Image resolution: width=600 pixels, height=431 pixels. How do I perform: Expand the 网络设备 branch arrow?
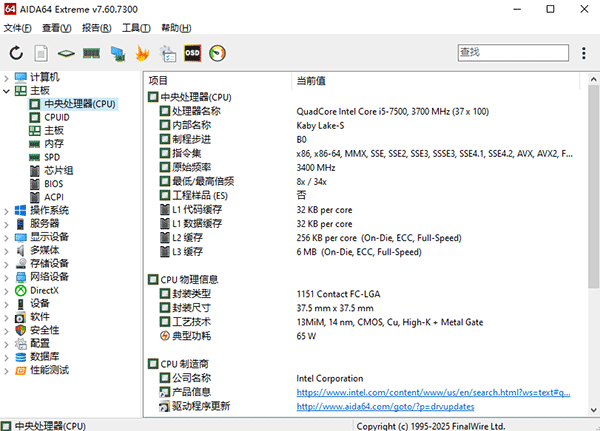coord(6,278)
